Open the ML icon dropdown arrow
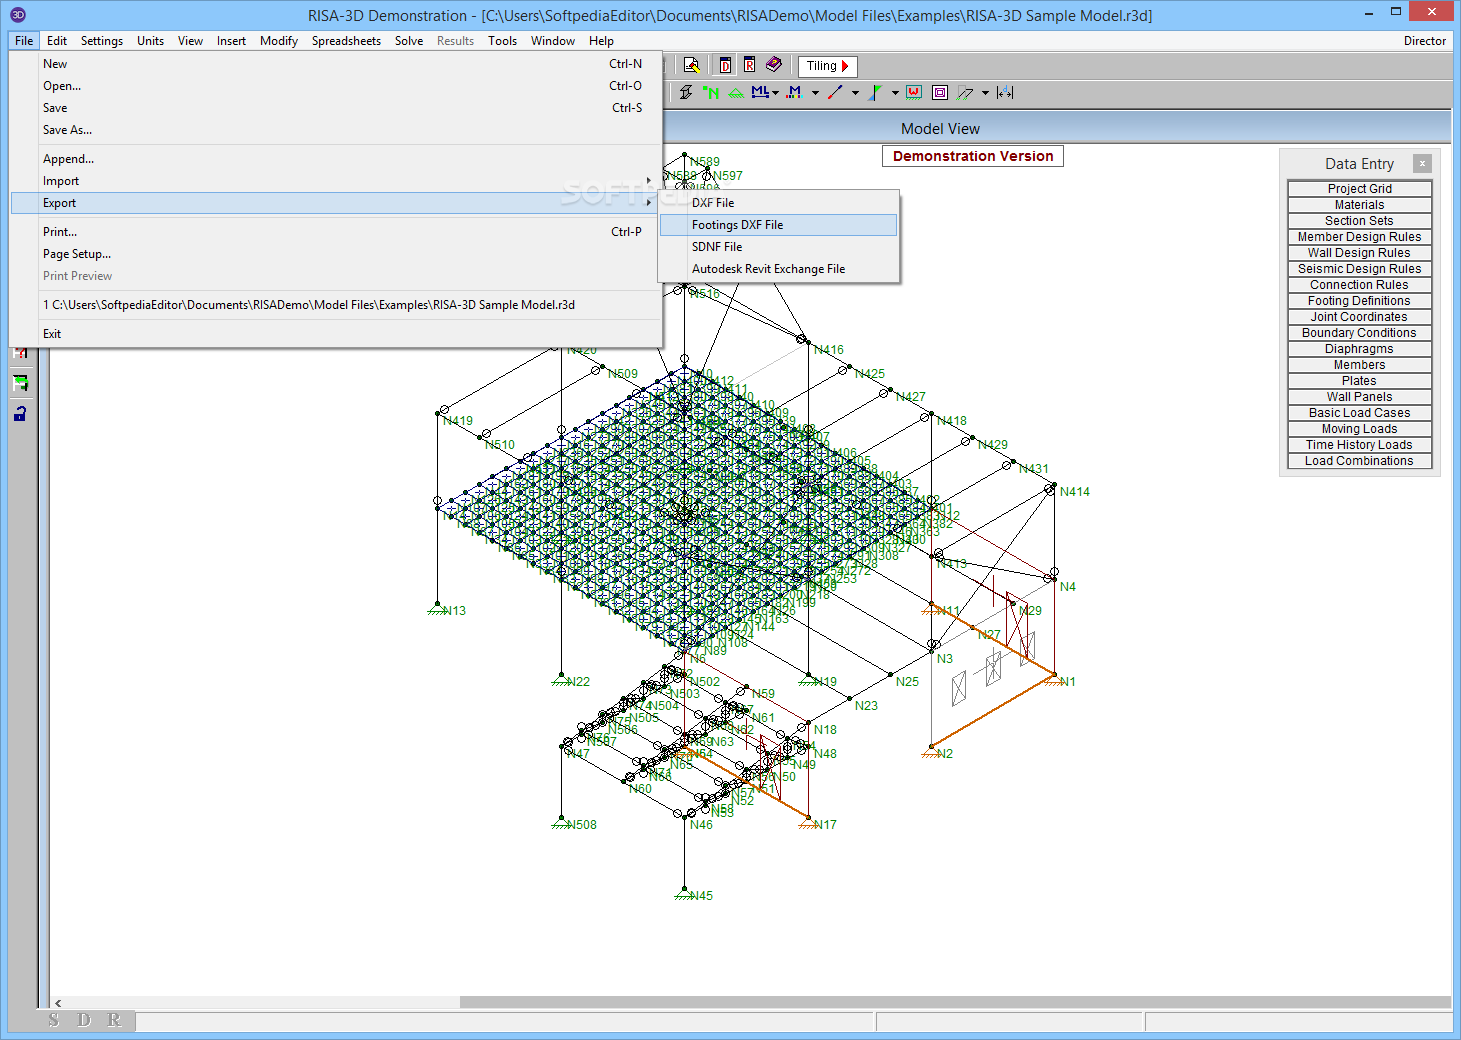 (x=776, y=93)
